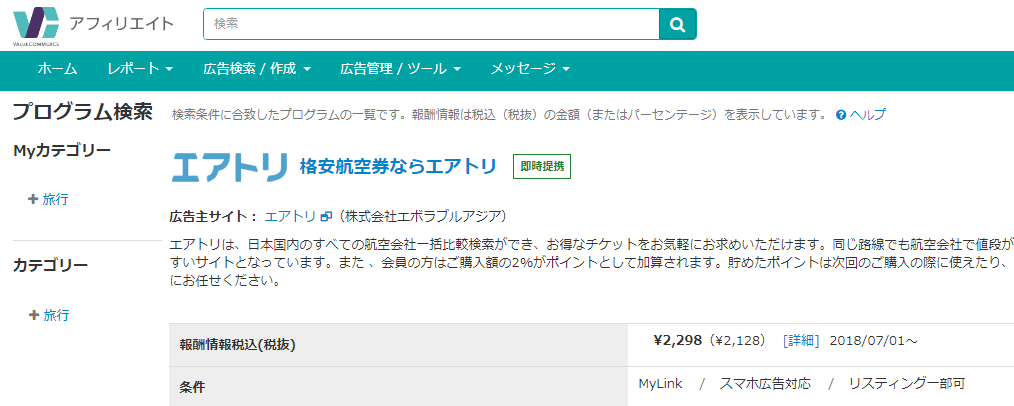Open the 格安航空券ならエアトリ program title

coord(398,167)
